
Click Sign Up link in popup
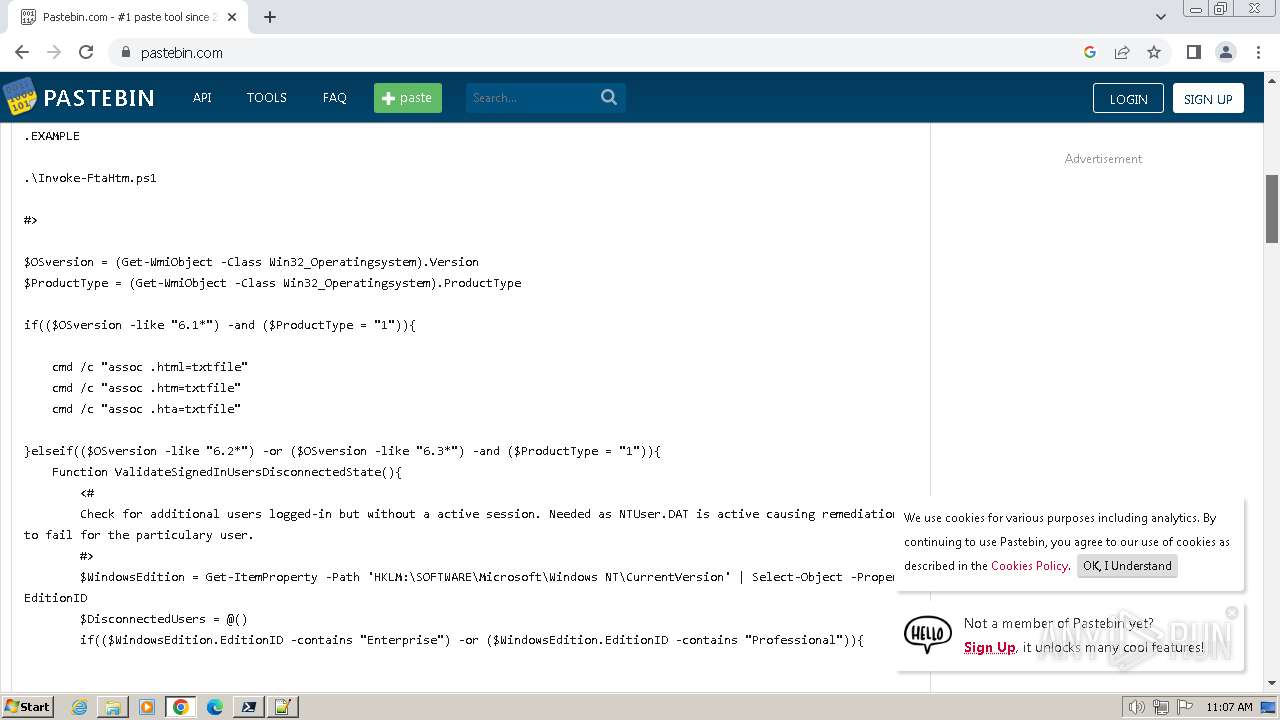[x=989, y=647]
